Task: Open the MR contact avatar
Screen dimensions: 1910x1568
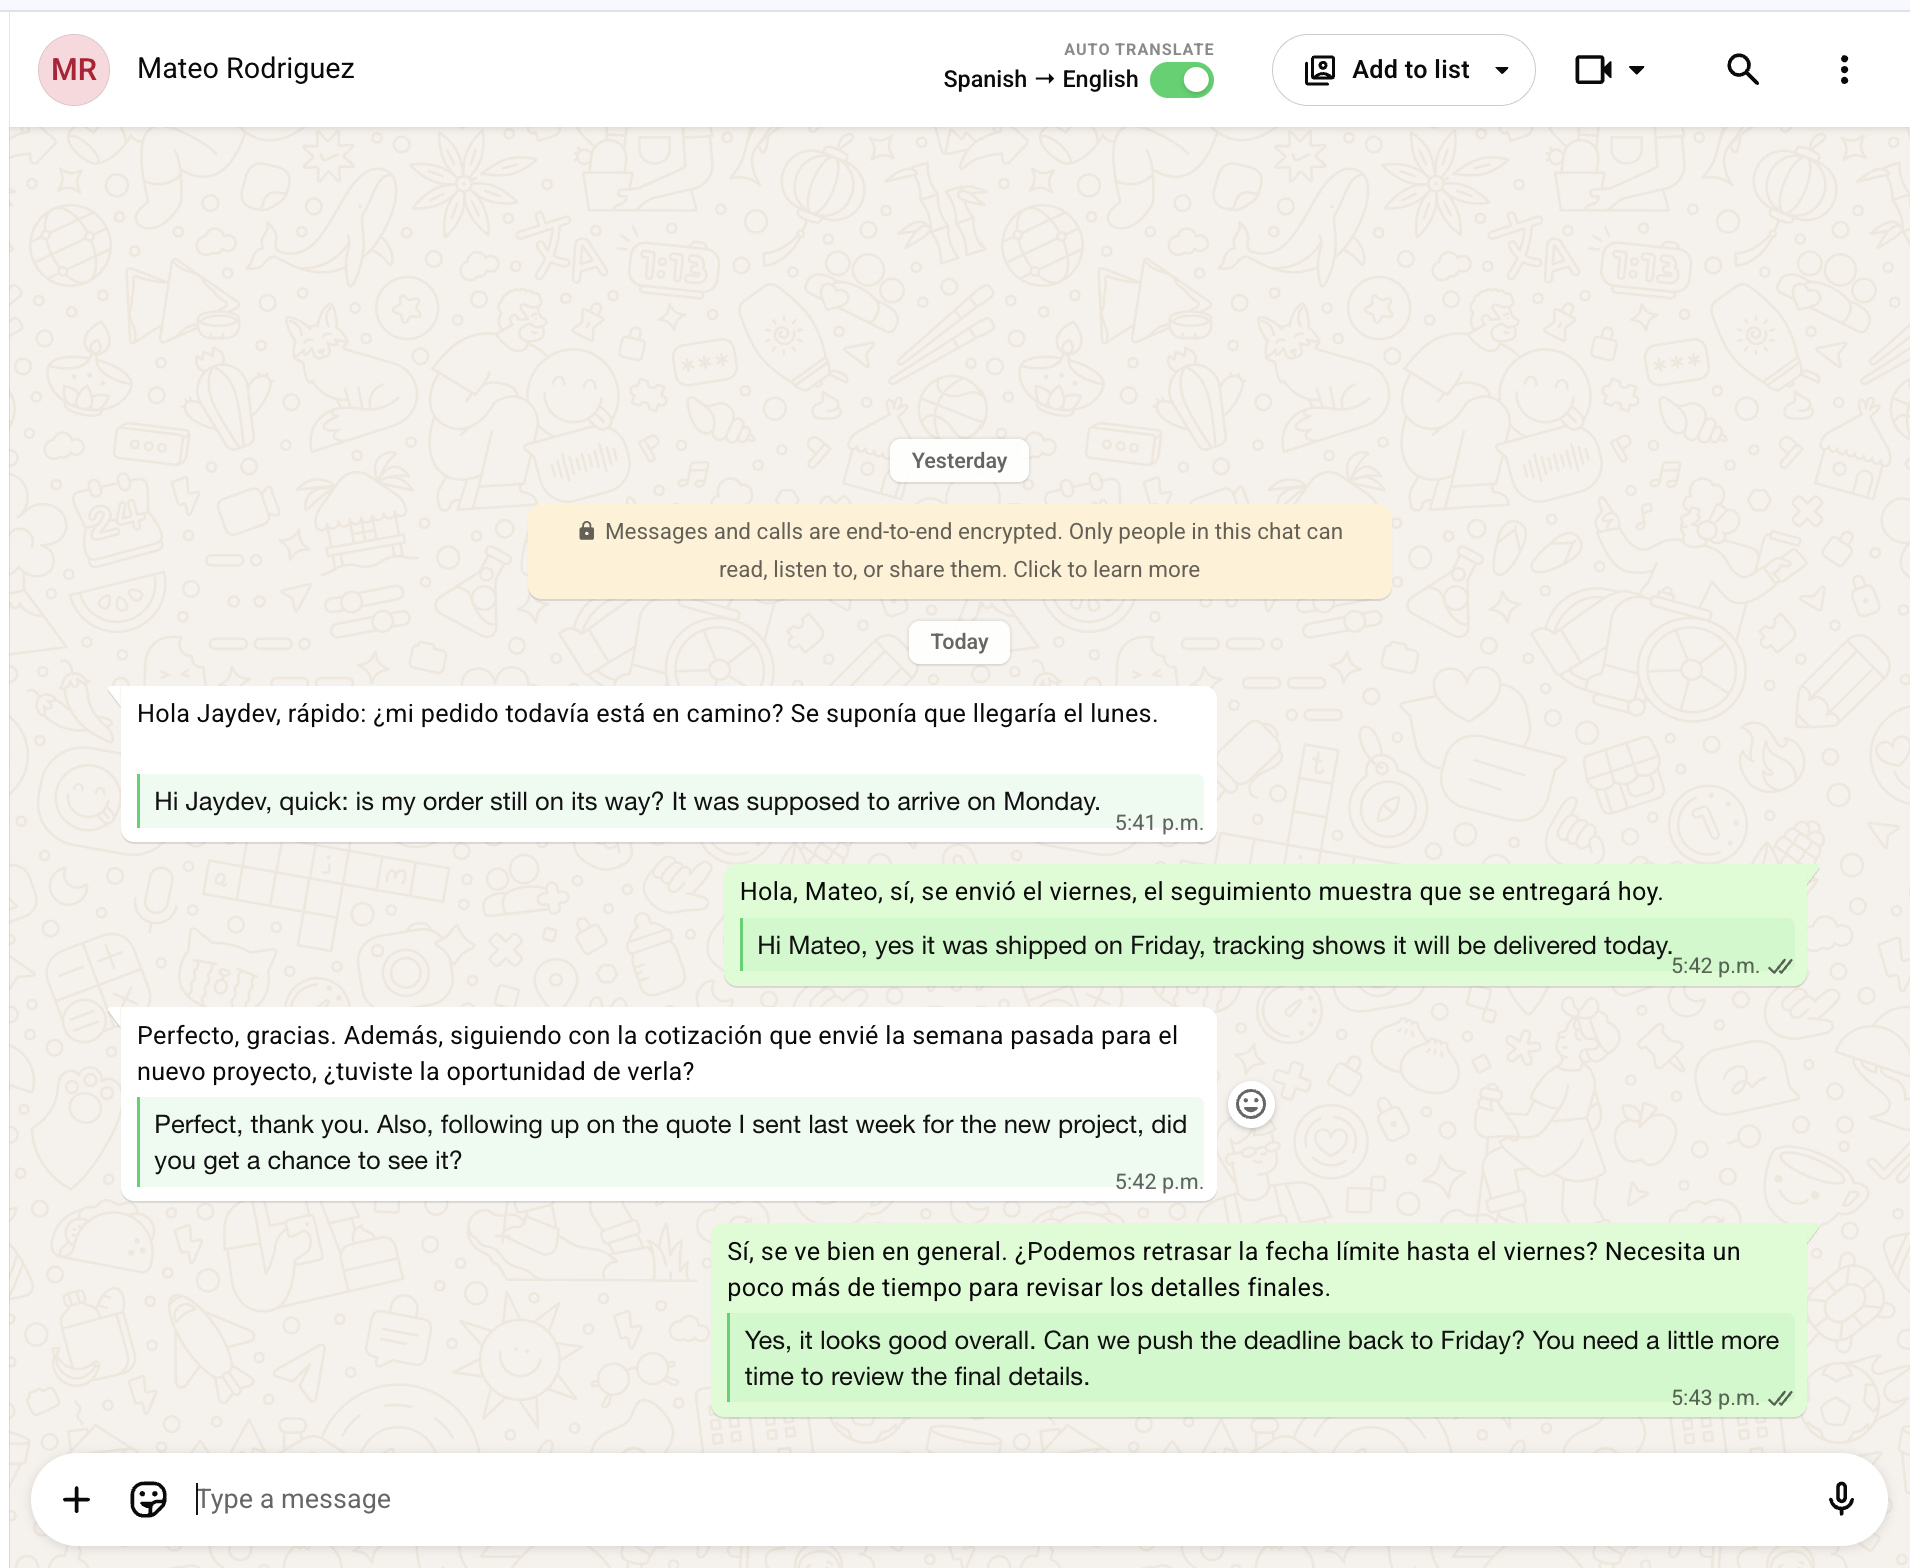Action: click(x=74, y=69)
